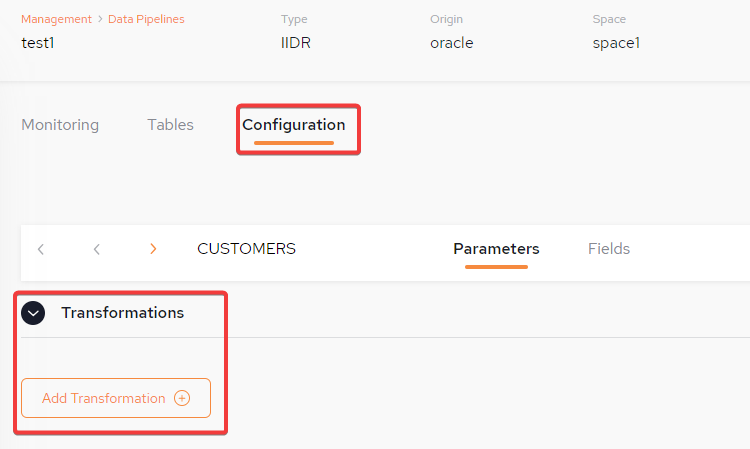Click the test1 pipeline name
750x449 pixels.
tap(38, 43)
